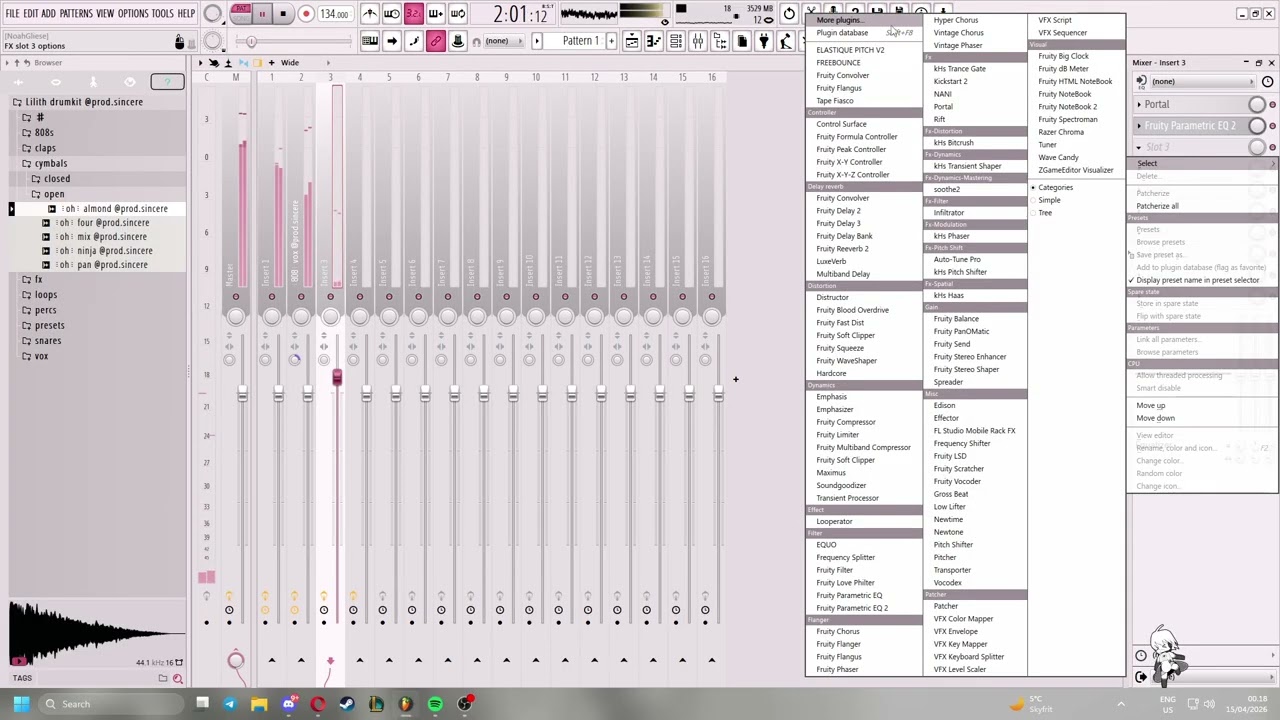Click More plugins at top of list
The width and height of the screenshot is (1280, 720).
838,20
